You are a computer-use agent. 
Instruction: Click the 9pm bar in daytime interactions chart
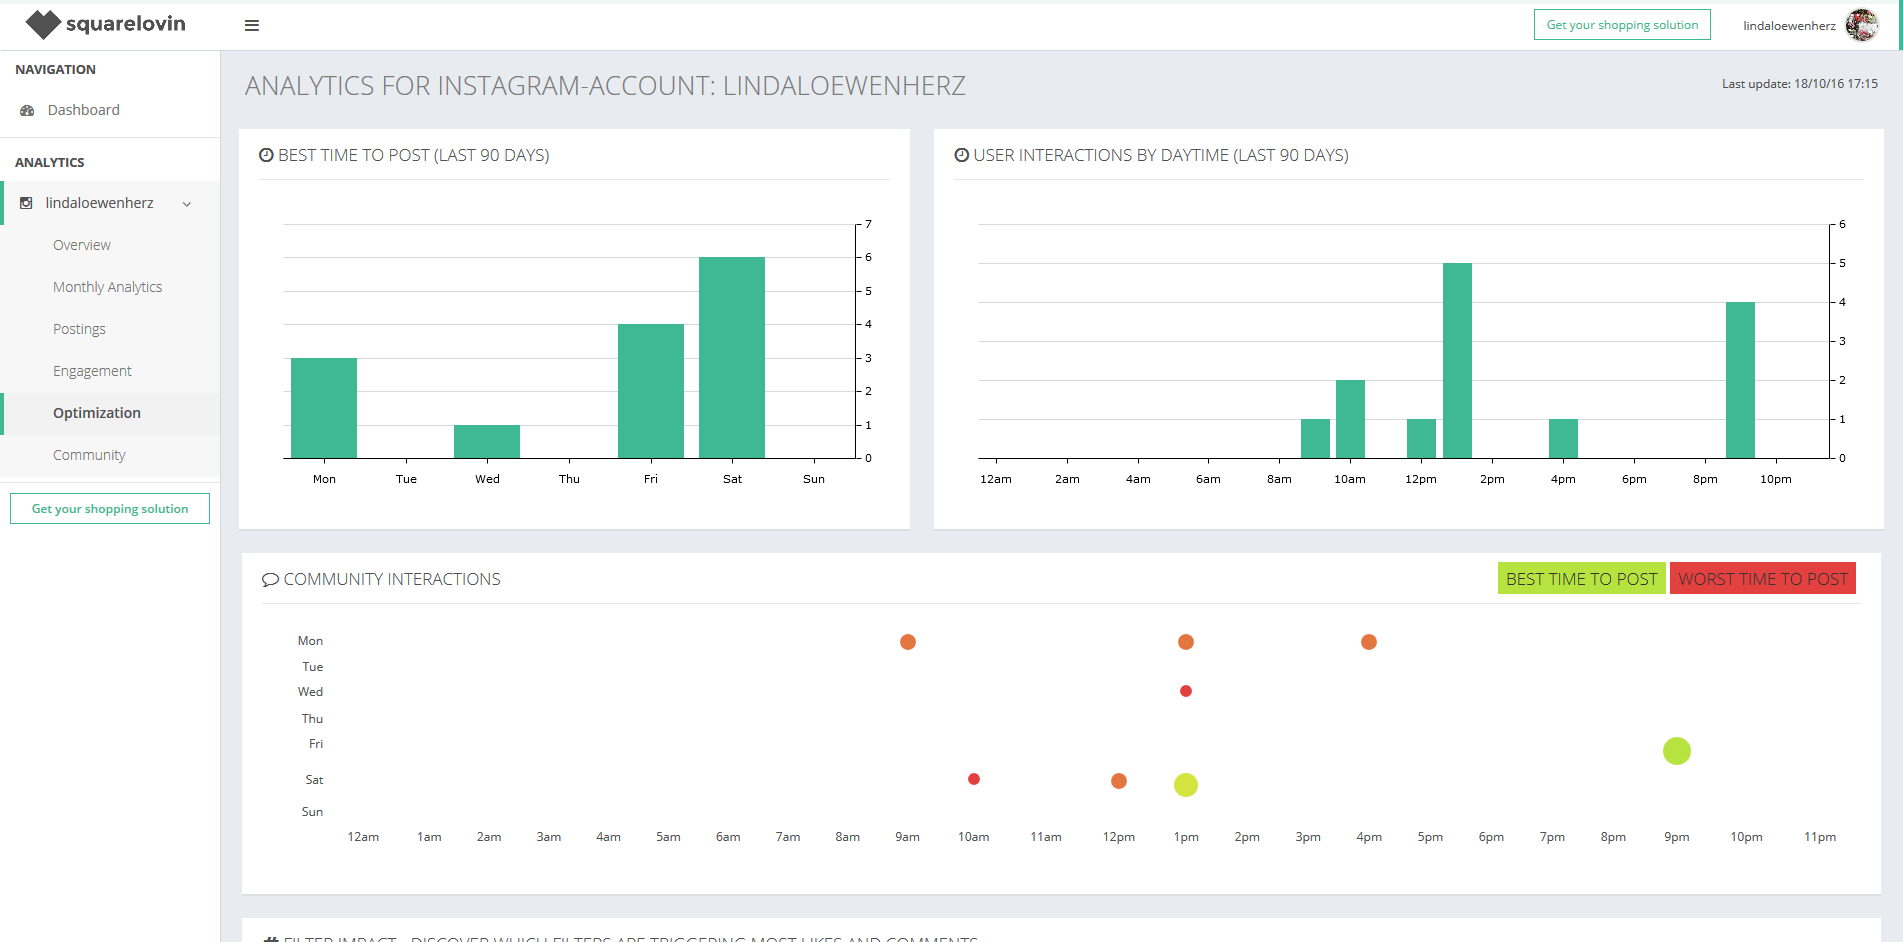pos(1740,380)
